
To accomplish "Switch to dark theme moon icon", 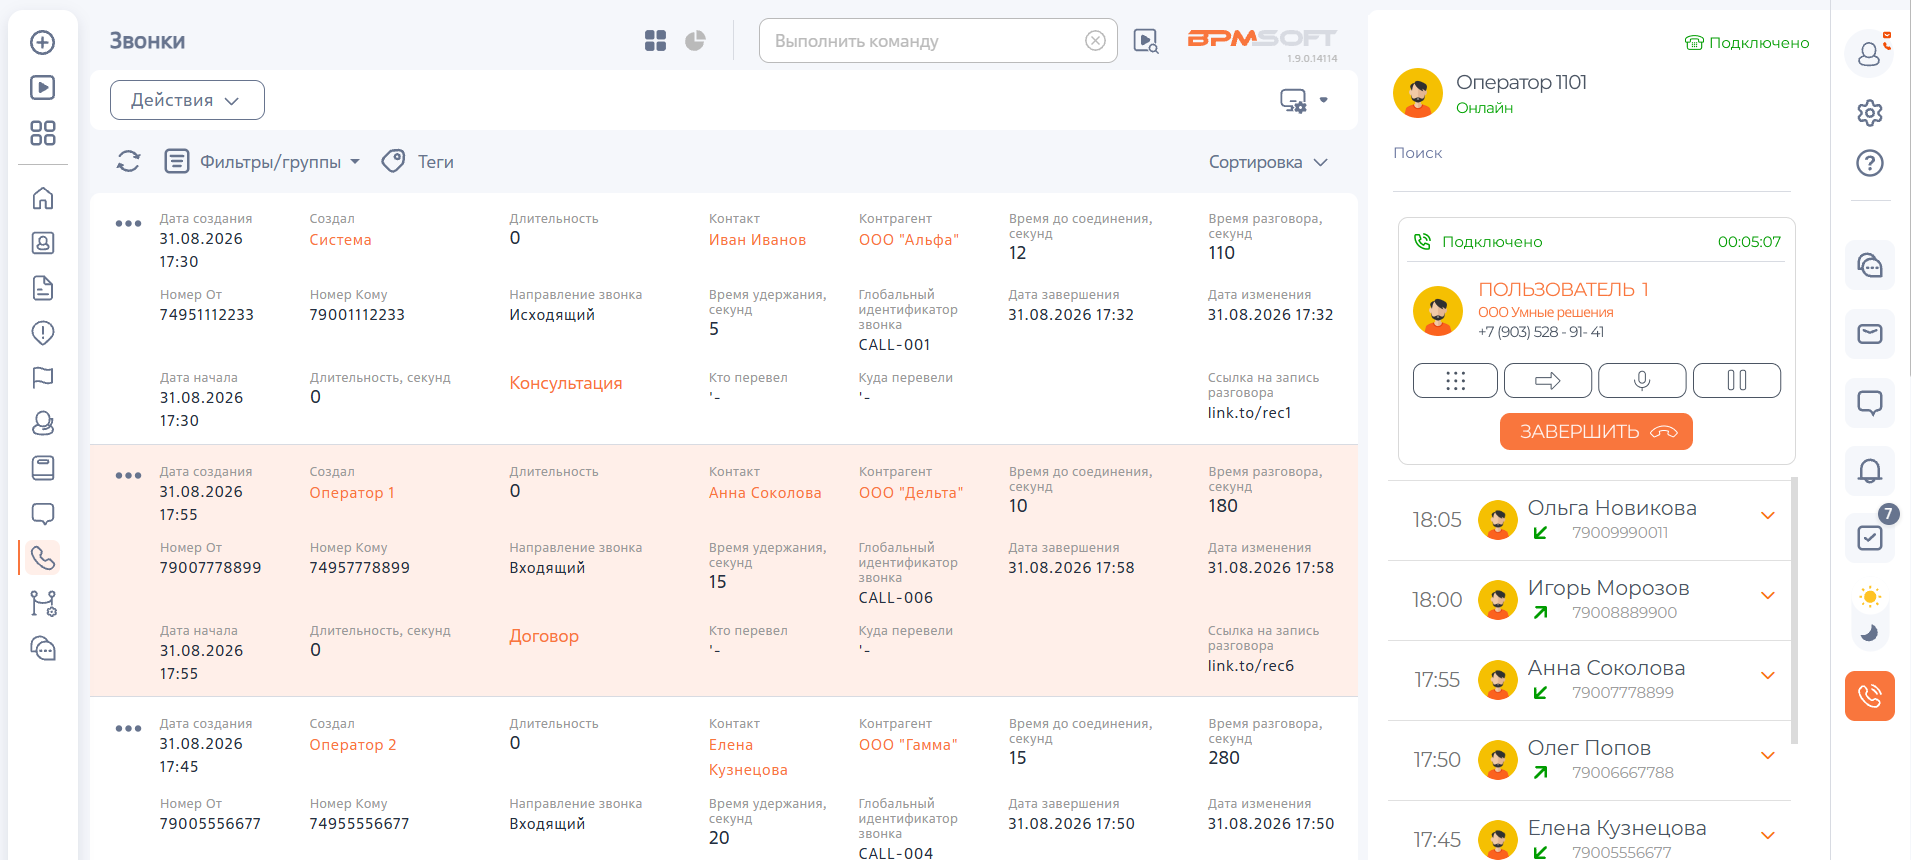I will [x=1869, y=632].
